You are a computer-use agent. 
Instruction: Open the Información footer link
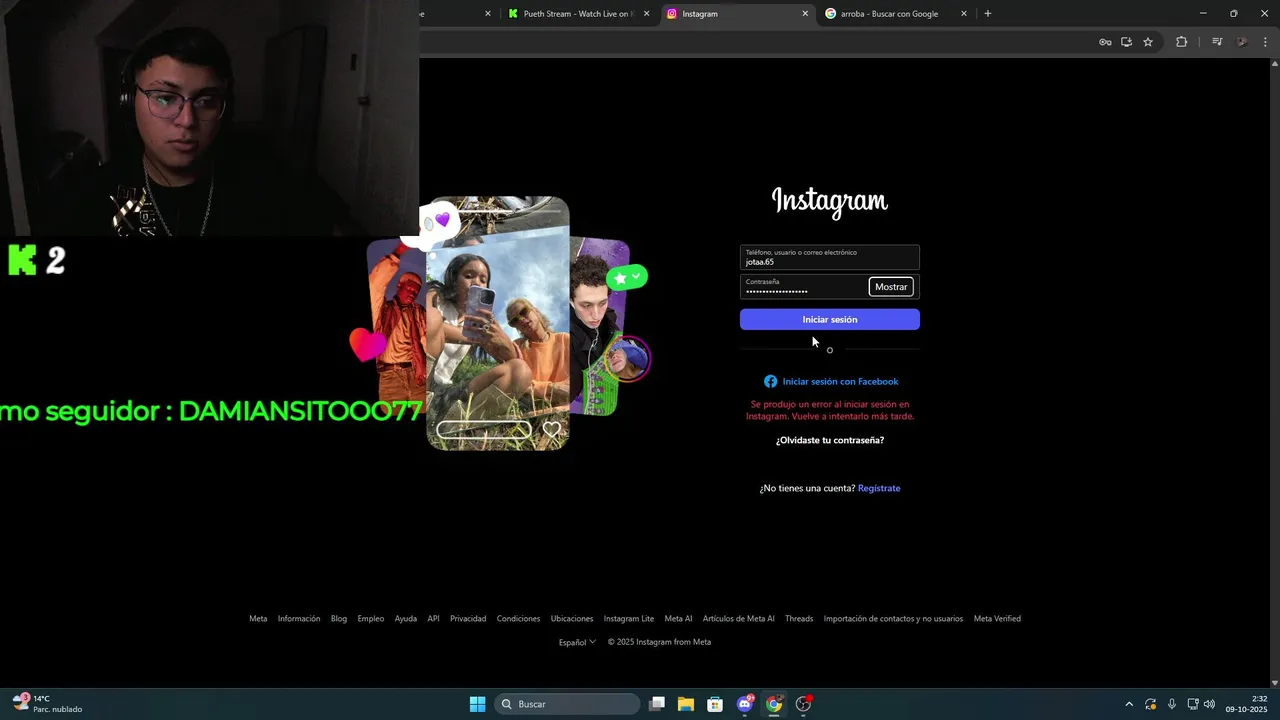click(299, 618)
